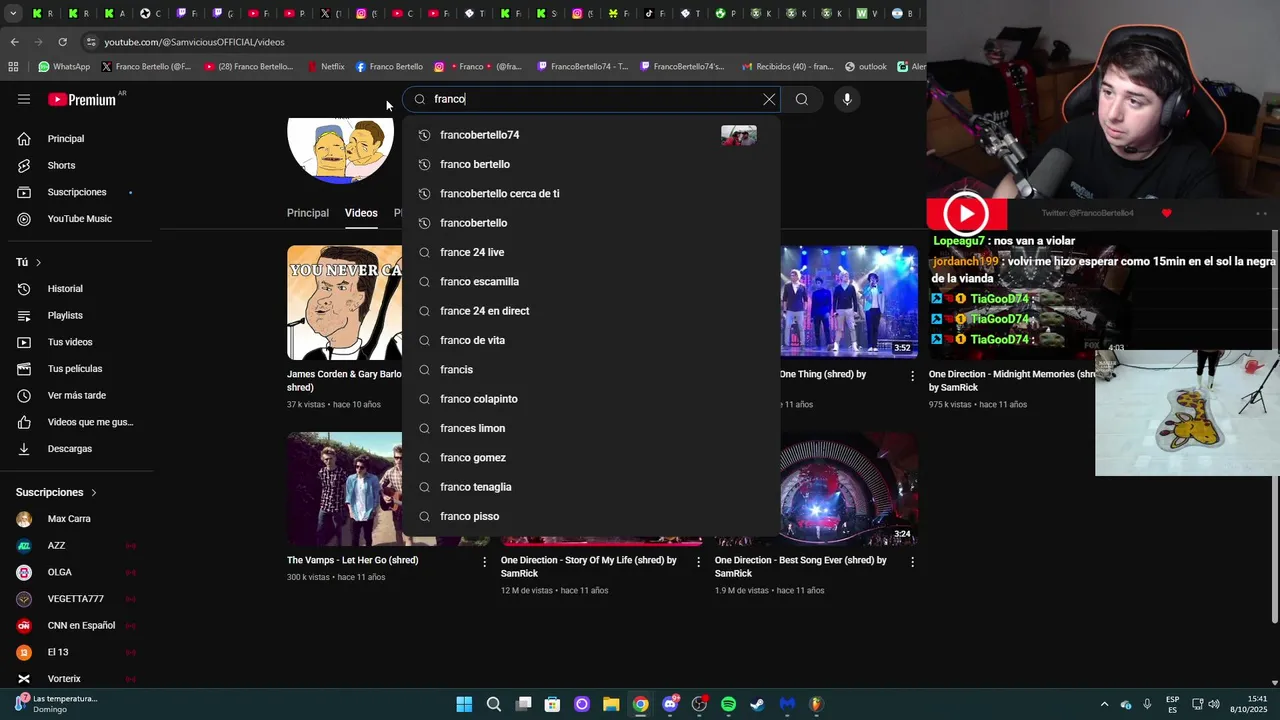Open Playlists from the sidebar

[x=76, y=315]
